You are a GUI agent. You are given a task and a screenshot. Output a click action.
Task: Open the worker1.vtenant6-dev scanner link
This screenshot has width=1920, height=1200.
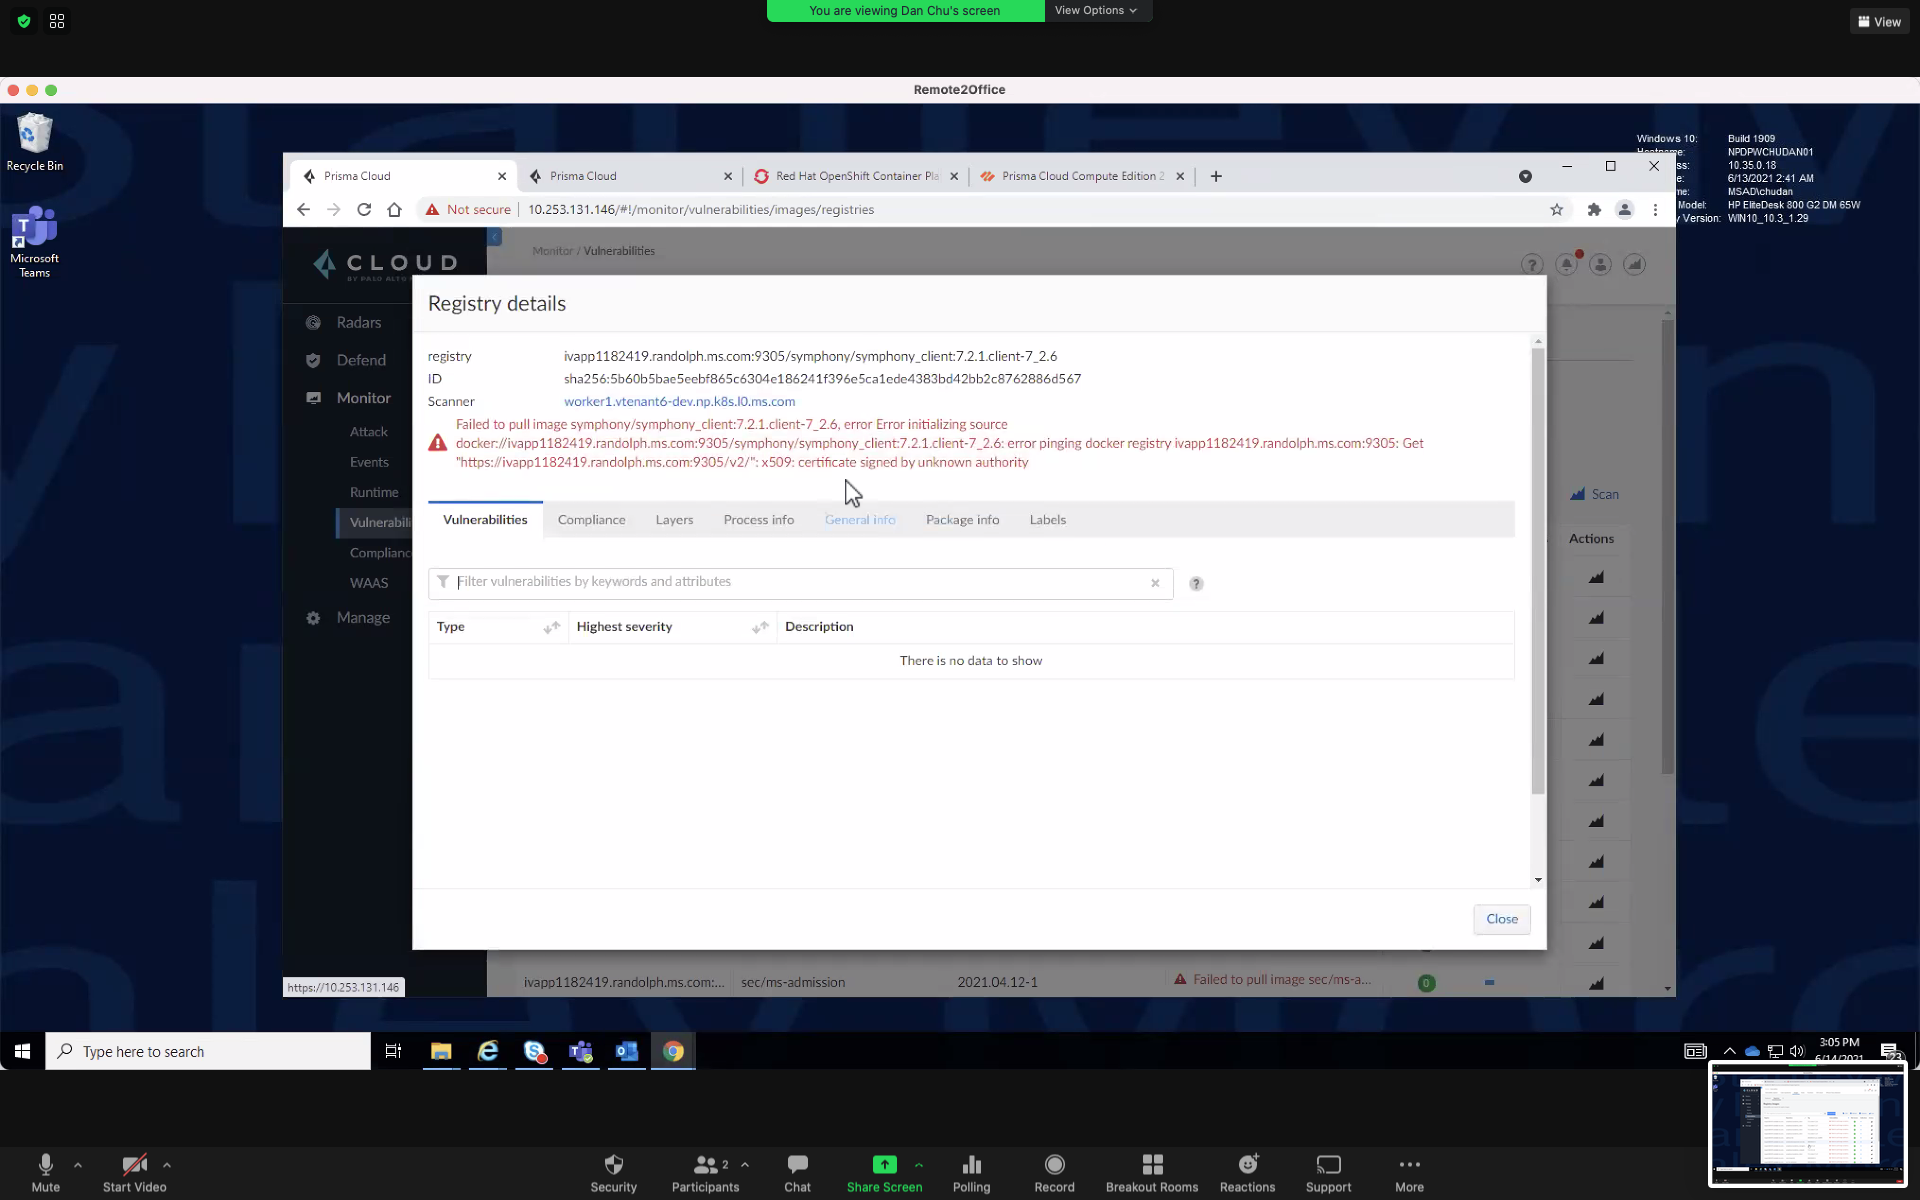point(679,402)
